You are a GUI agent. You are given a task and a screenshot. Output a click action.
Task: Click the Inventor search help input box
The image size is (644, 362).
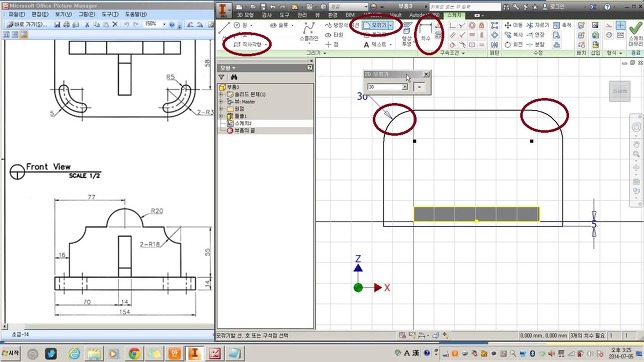(x=465, y=7)
